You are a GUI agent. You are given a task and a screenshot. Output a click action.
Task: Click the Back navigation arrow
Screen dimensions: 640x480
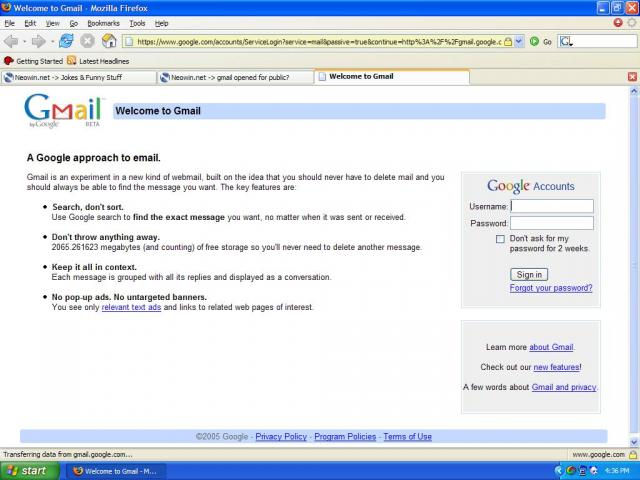11,41
